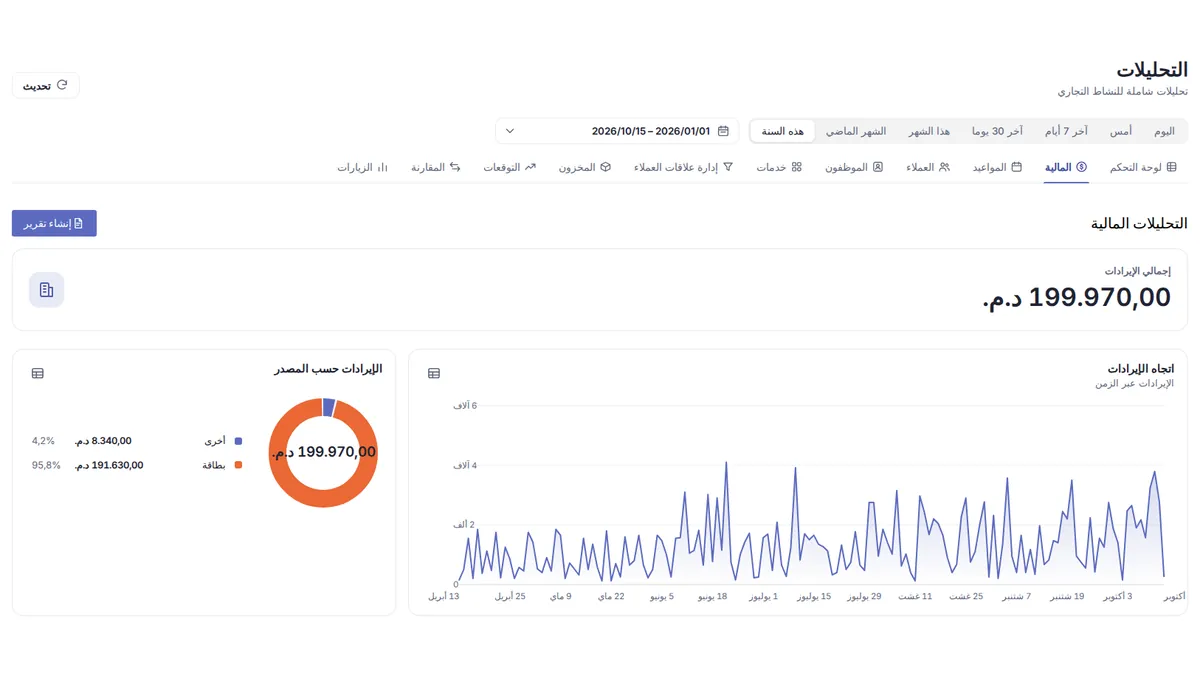The height and width of the screenshot is (675, 1200).
Task: Click the التحليلات المالية section heading
Action: tap(1139, 223)
